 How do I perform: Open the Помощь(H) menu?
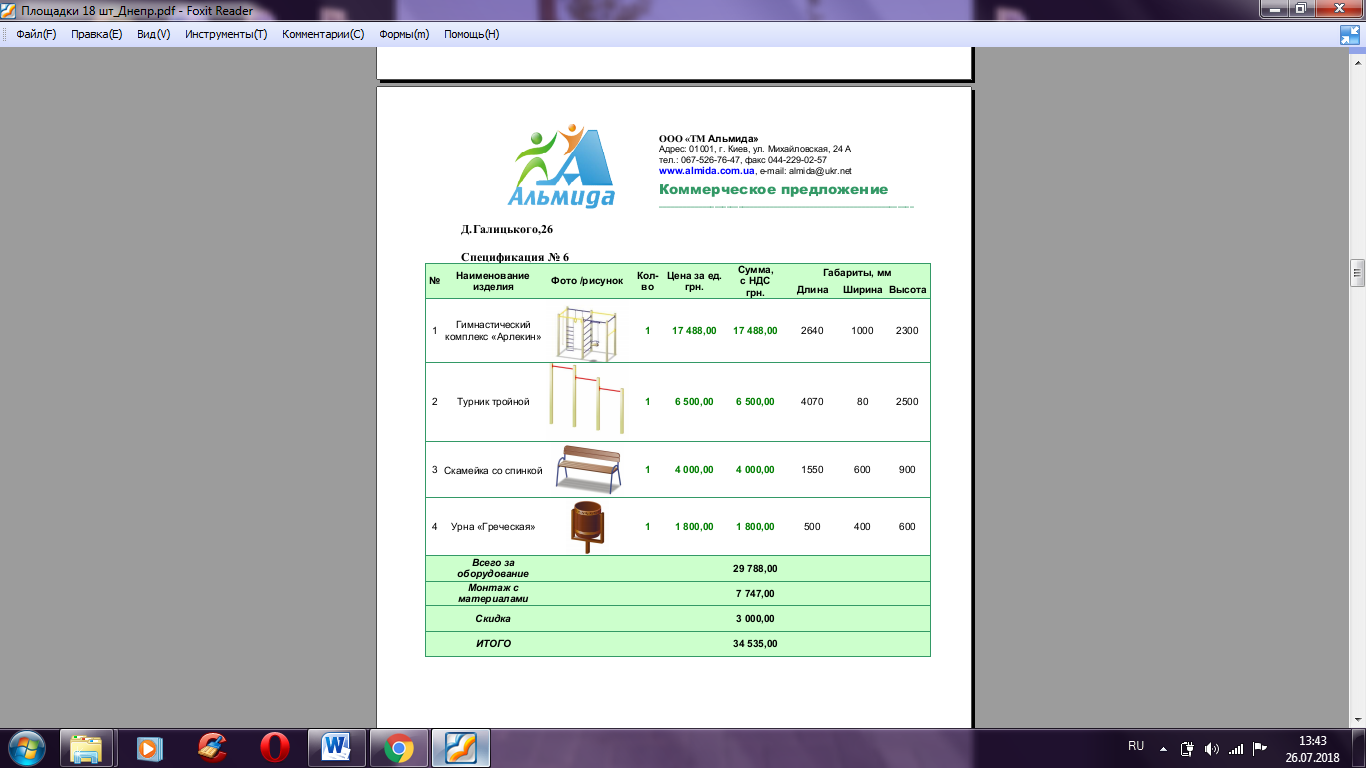471,34
